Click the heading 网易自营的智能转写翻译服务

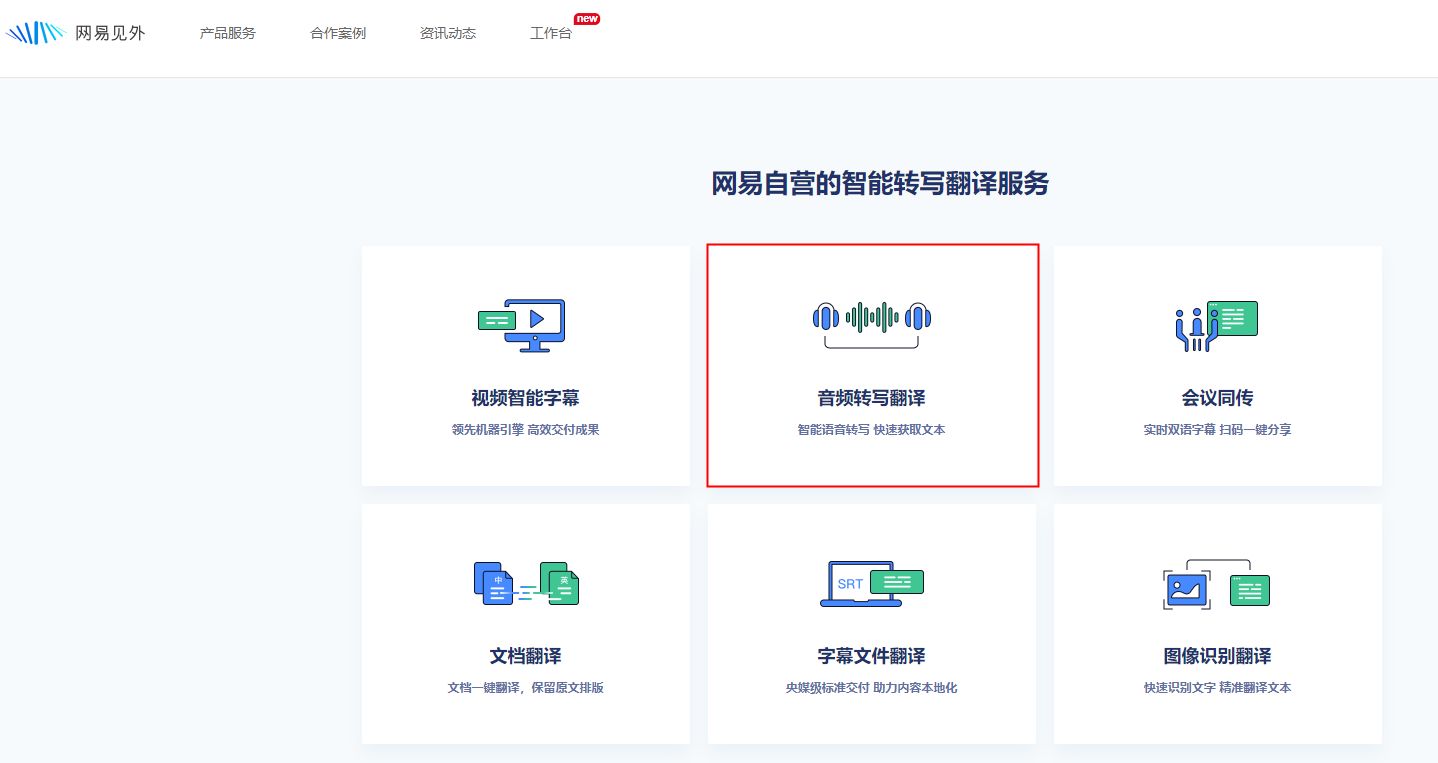tap(880, 184)
